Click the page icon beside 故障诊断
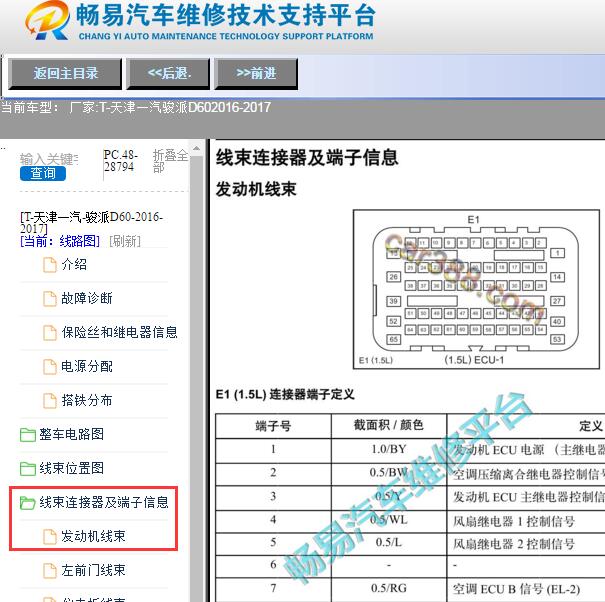The height and width of the screenshot is (602, 605). (49, 299)
